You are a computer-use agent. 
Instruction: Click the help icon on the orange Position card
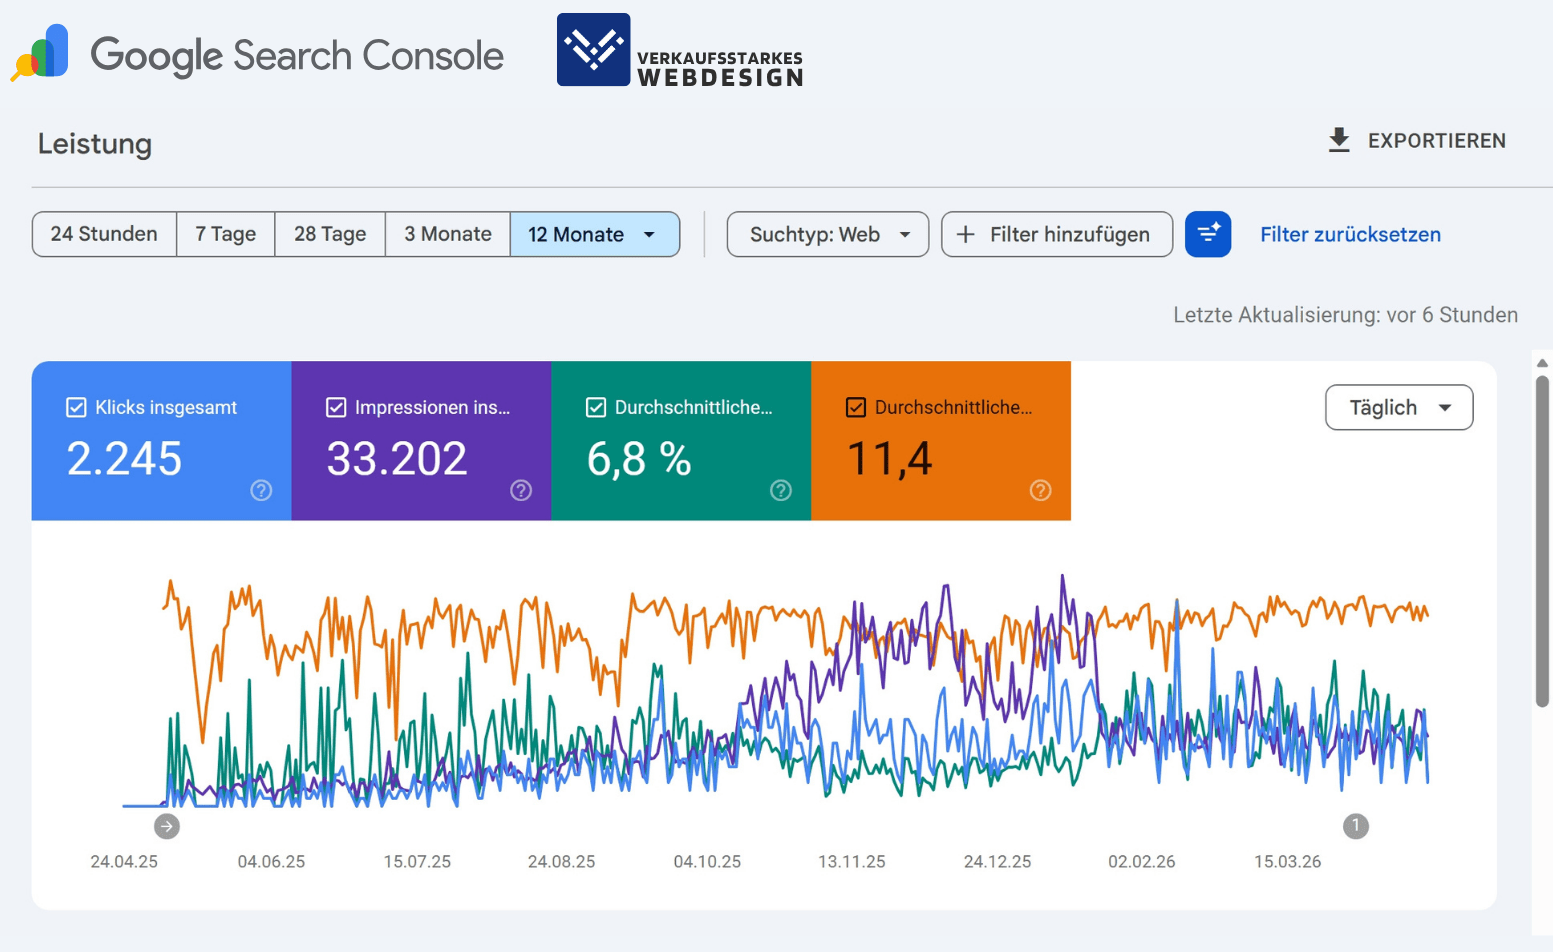tap(1040, 491)
